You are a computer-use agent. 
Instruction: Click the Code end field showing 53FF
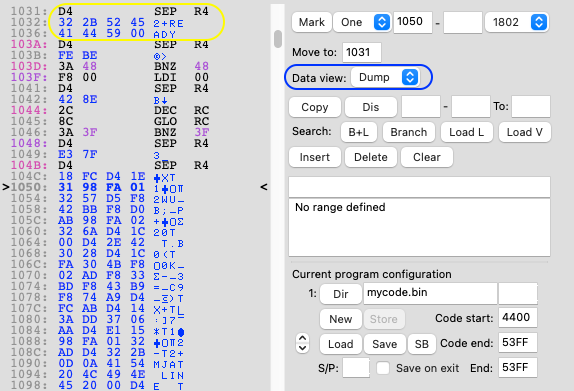click(518, 343)
